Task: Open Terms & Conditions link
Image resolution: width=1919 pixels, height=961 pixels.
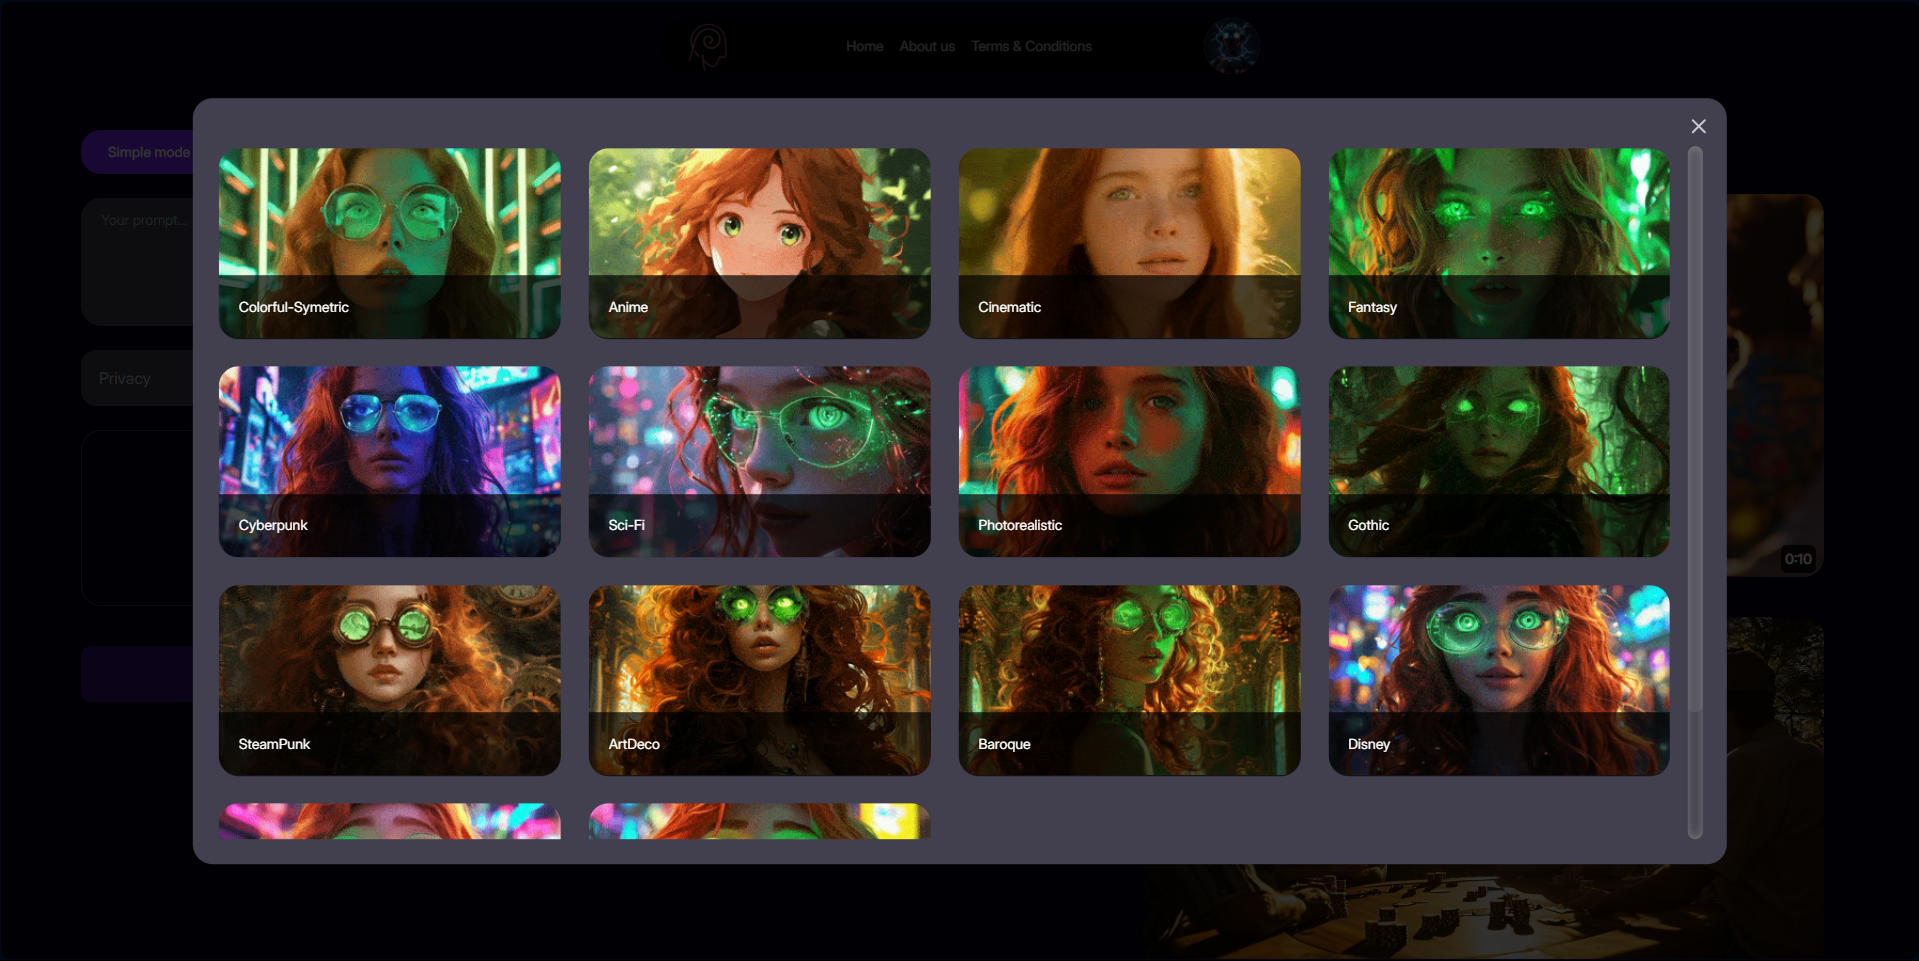Action: (x=1031, y=46)
